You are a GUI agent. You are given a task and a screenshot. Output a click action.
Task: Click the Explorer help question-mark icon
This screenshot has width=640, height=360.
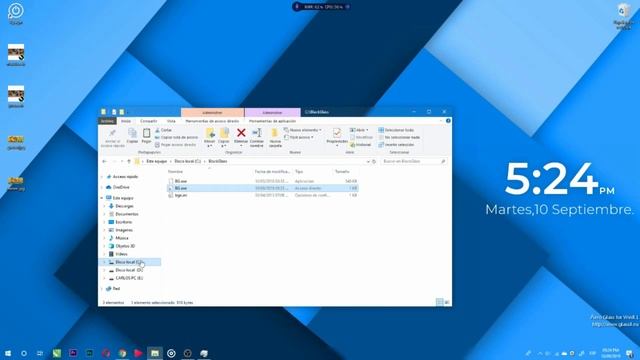coord(448,121)
